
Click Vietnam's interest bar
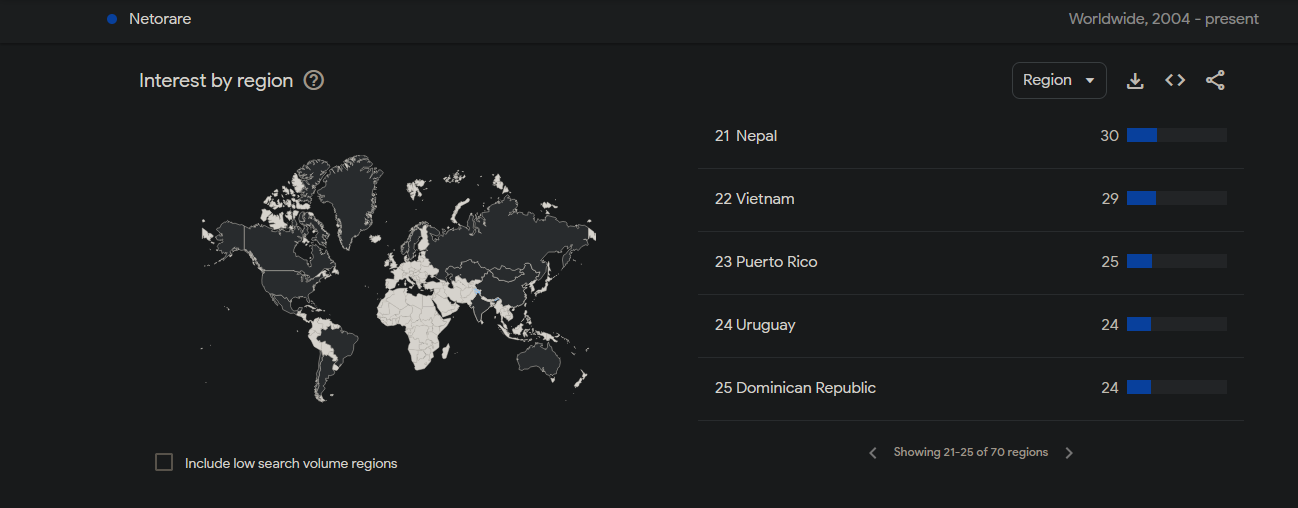(x=1177, y=198)
